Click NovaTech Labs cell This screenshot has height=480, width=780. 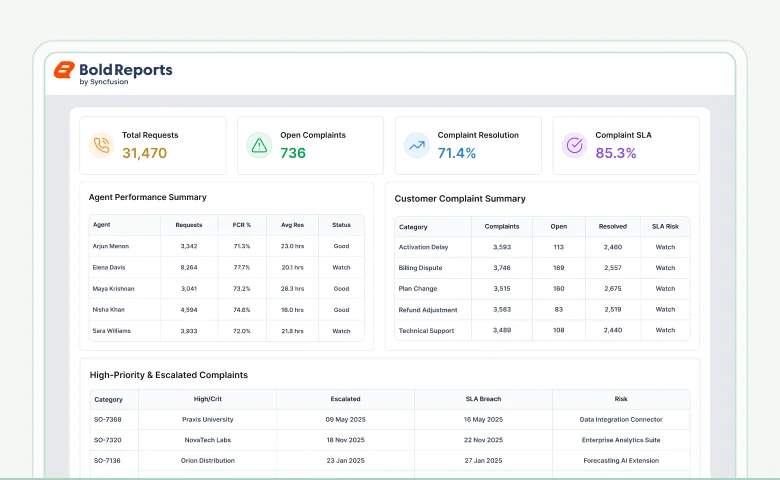[207, 440]
